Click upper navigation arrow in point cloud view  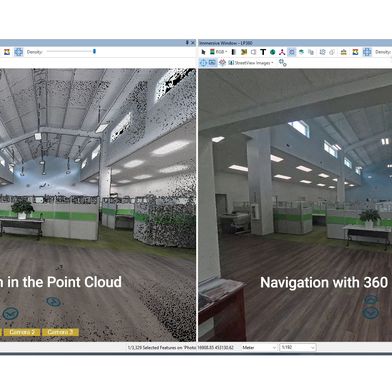point(53,302)
